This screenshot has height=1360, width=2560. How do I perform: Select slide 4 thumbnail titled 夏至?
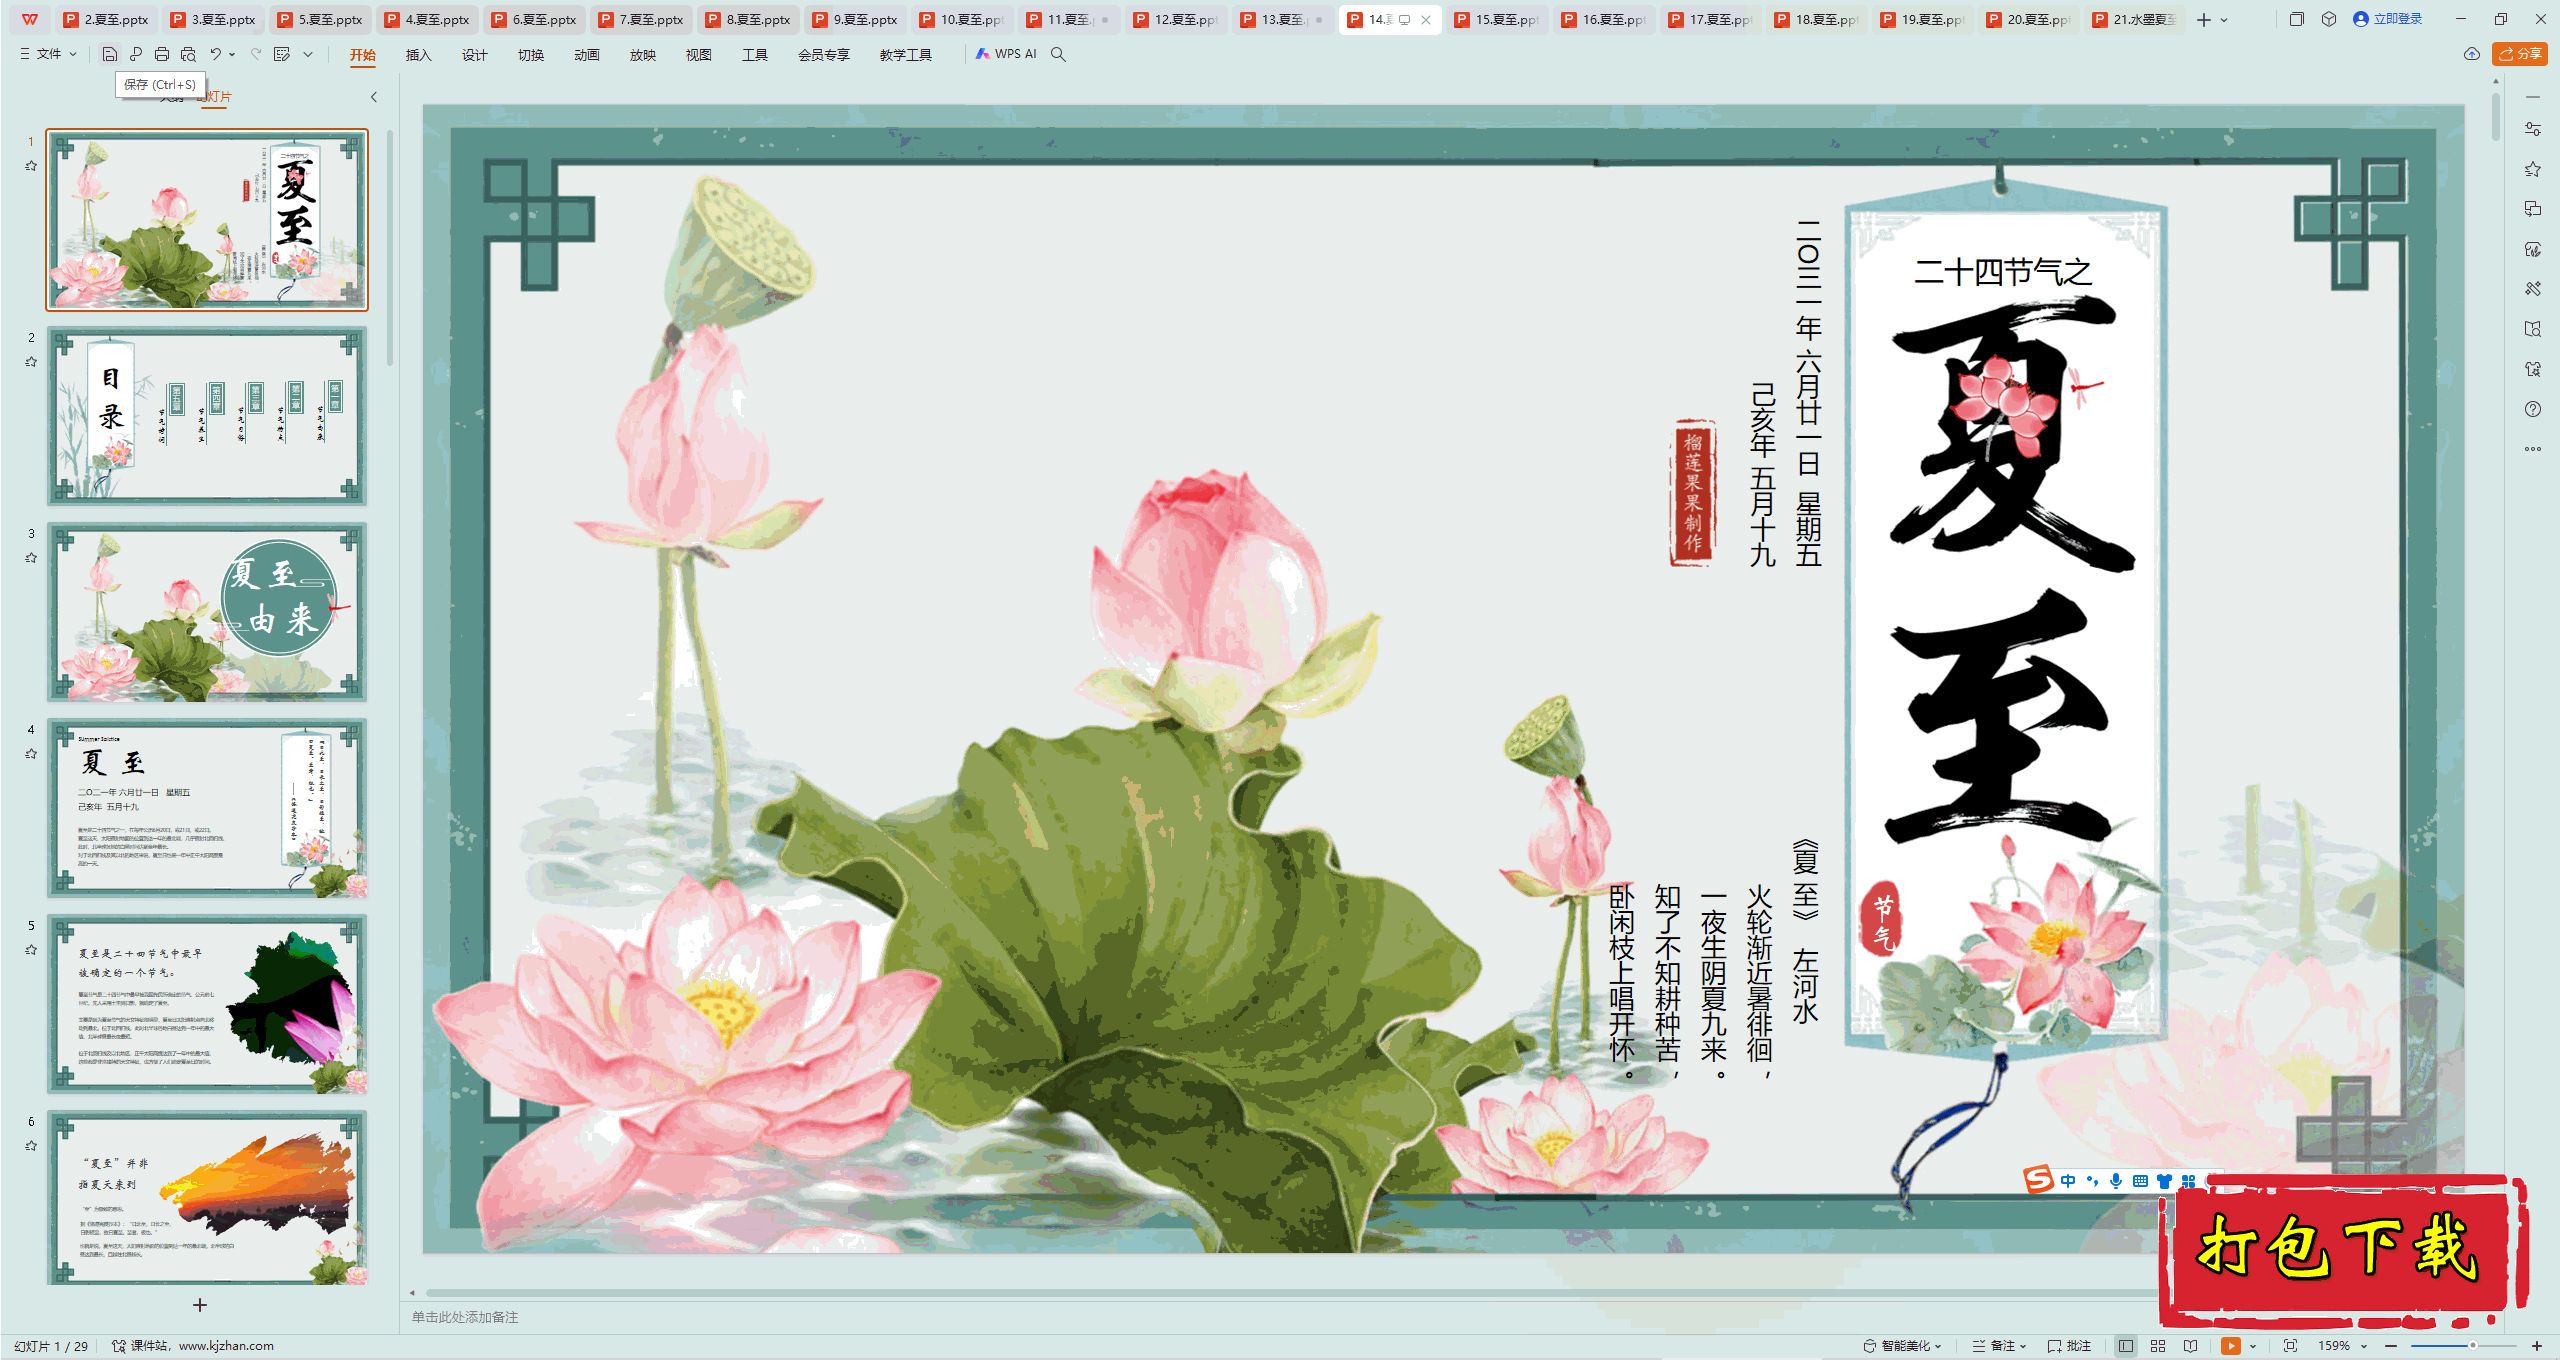[207, 807]
